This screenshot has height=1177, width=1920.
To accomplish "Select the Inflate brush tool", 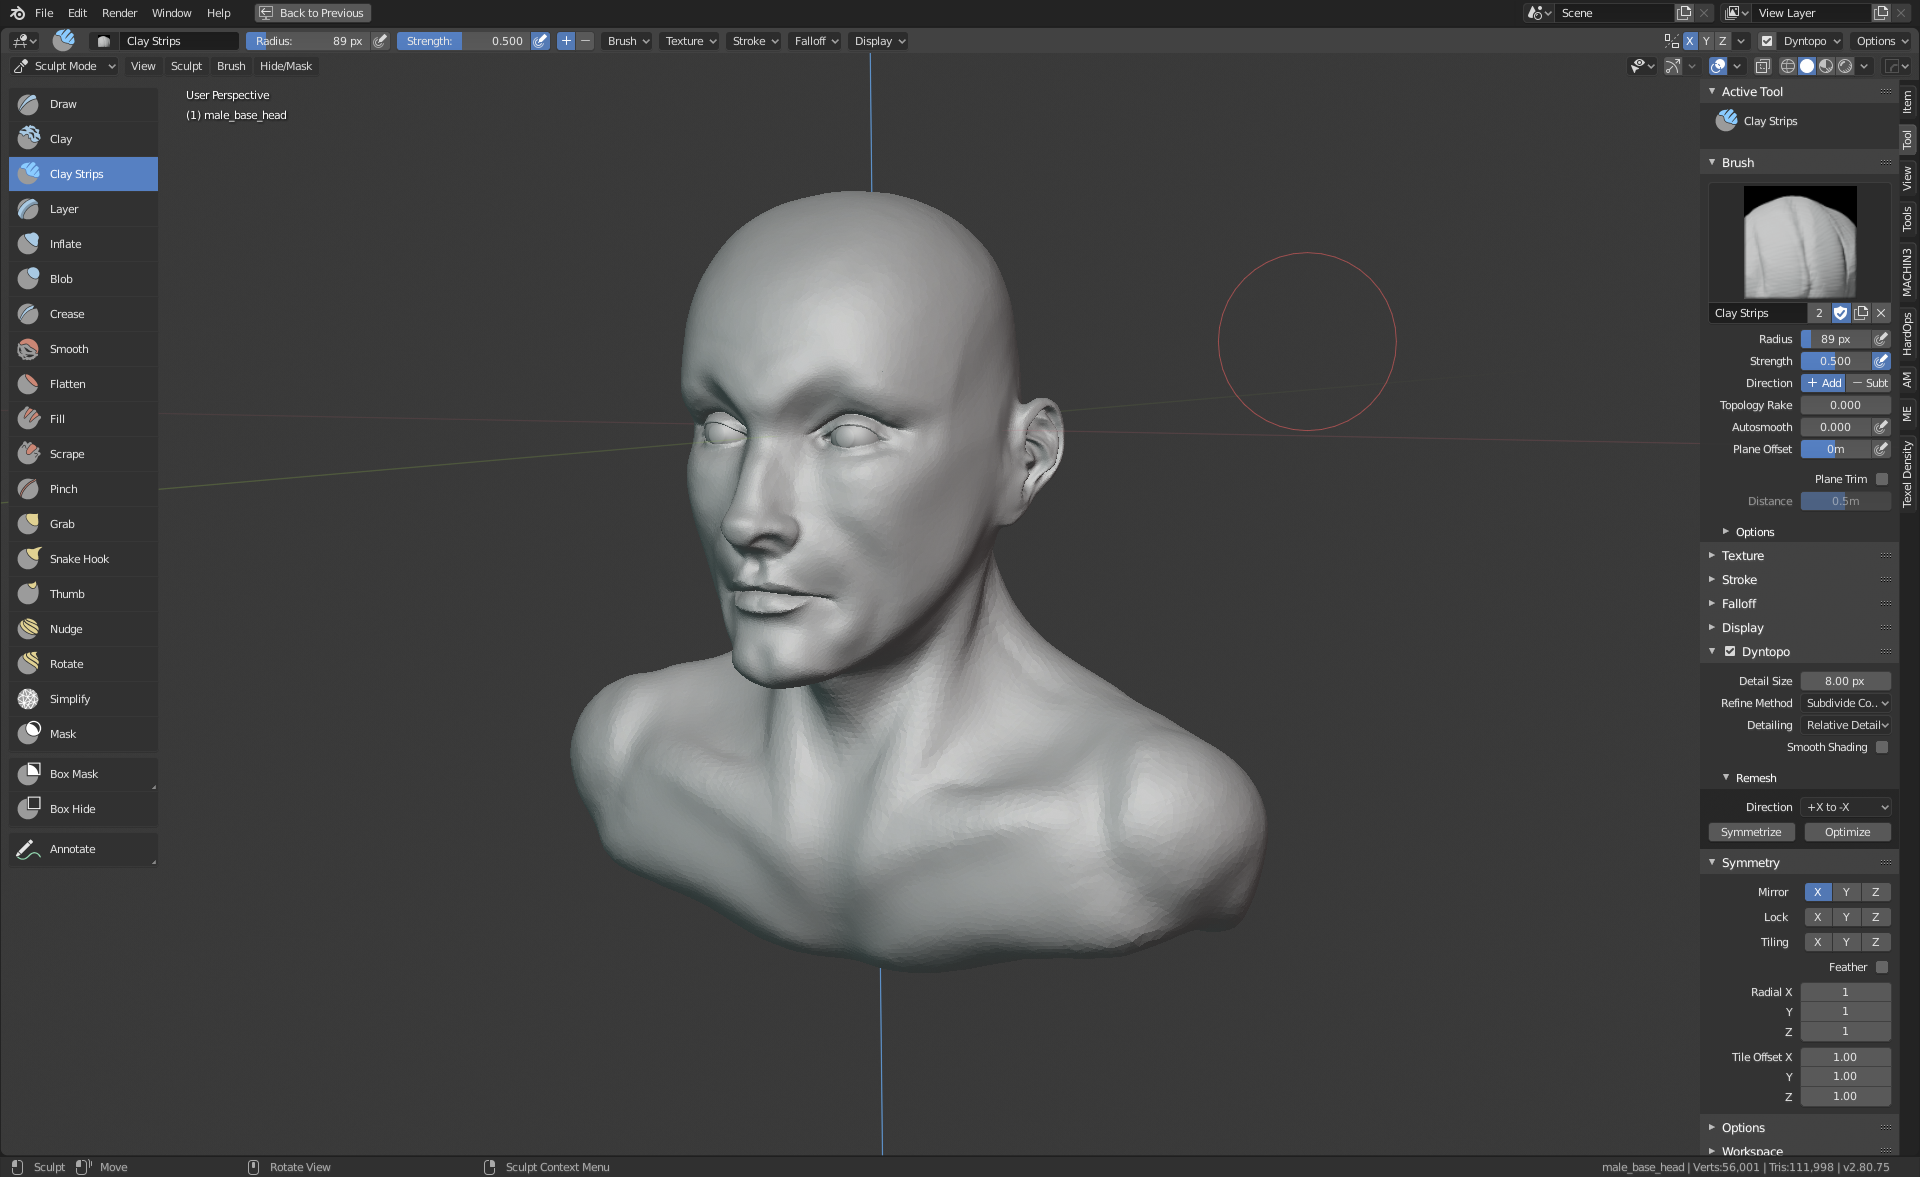I will click(66, 244).
